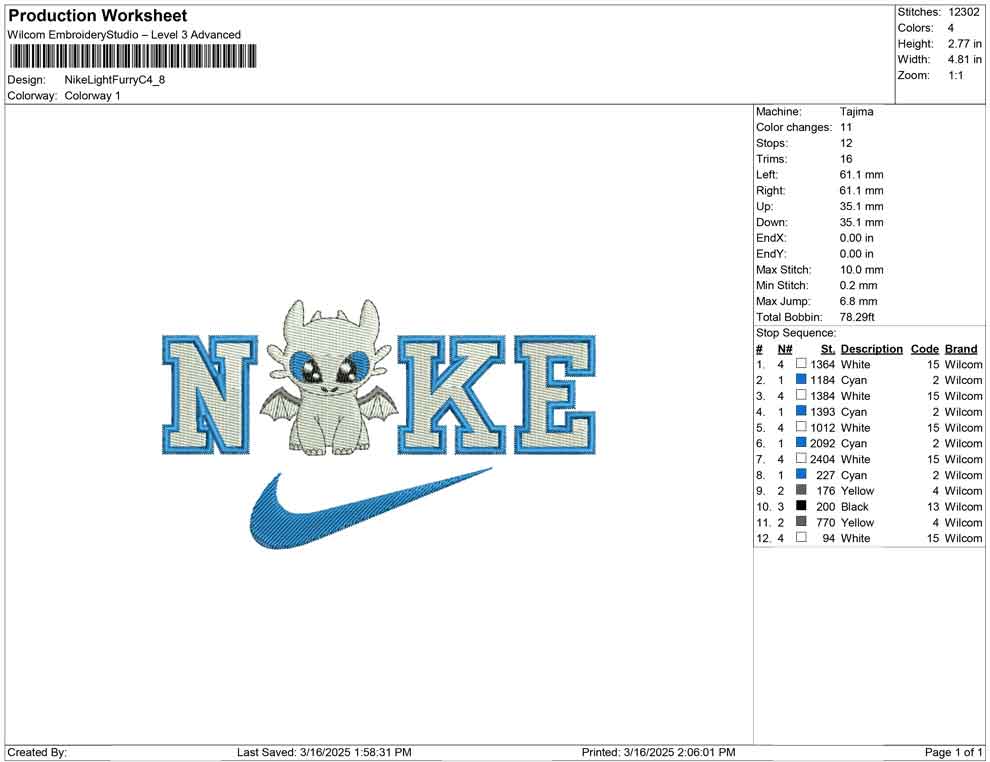Viewport: 990px width, 762px height.
Task: Click the 'Page 1 of 1' indicator
Action: (953, 752)
